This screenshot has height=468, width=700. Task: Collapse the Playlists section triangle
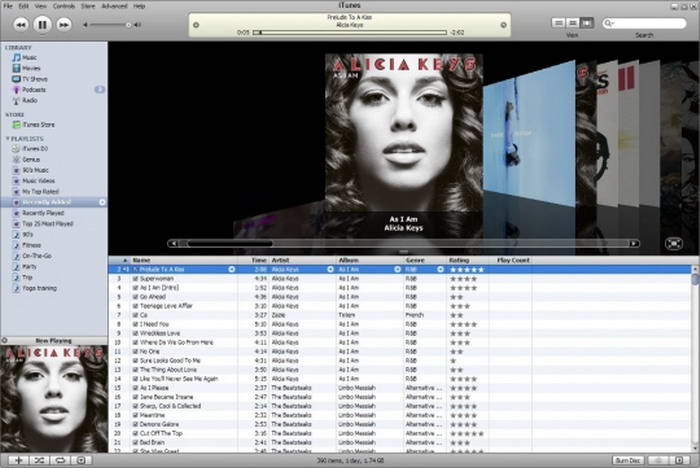[x=7, y=139]
